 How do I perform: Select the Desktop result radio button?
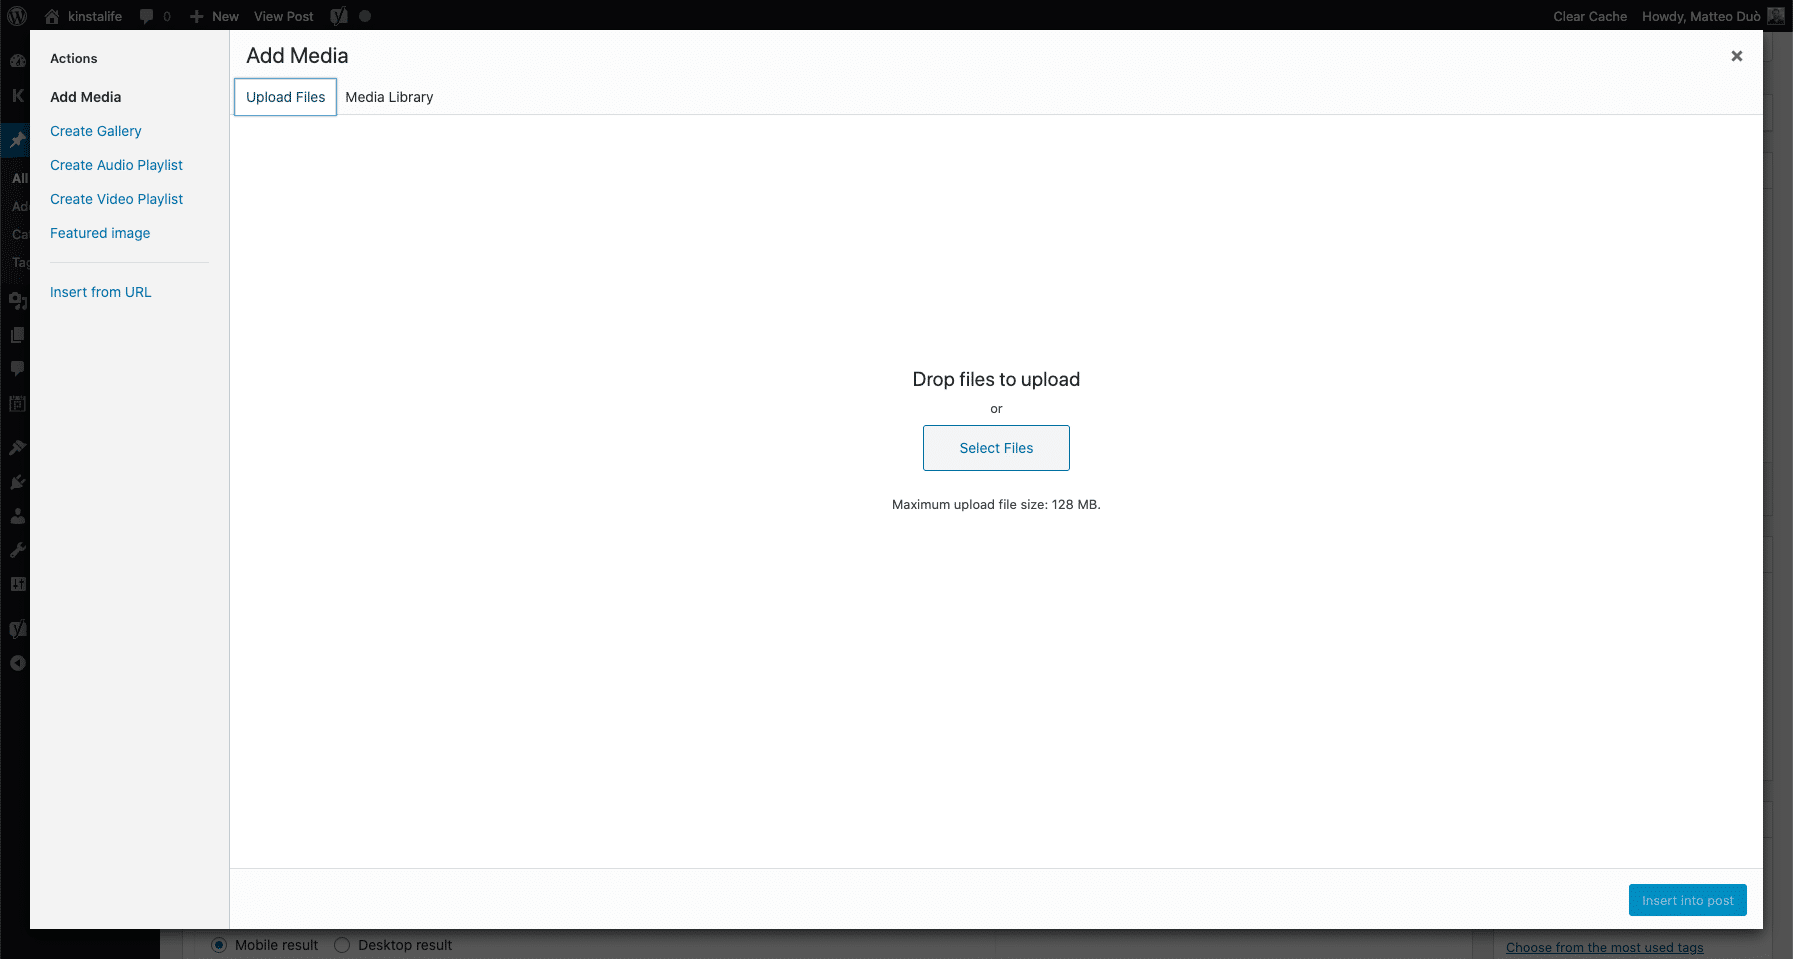coord(341,944)
